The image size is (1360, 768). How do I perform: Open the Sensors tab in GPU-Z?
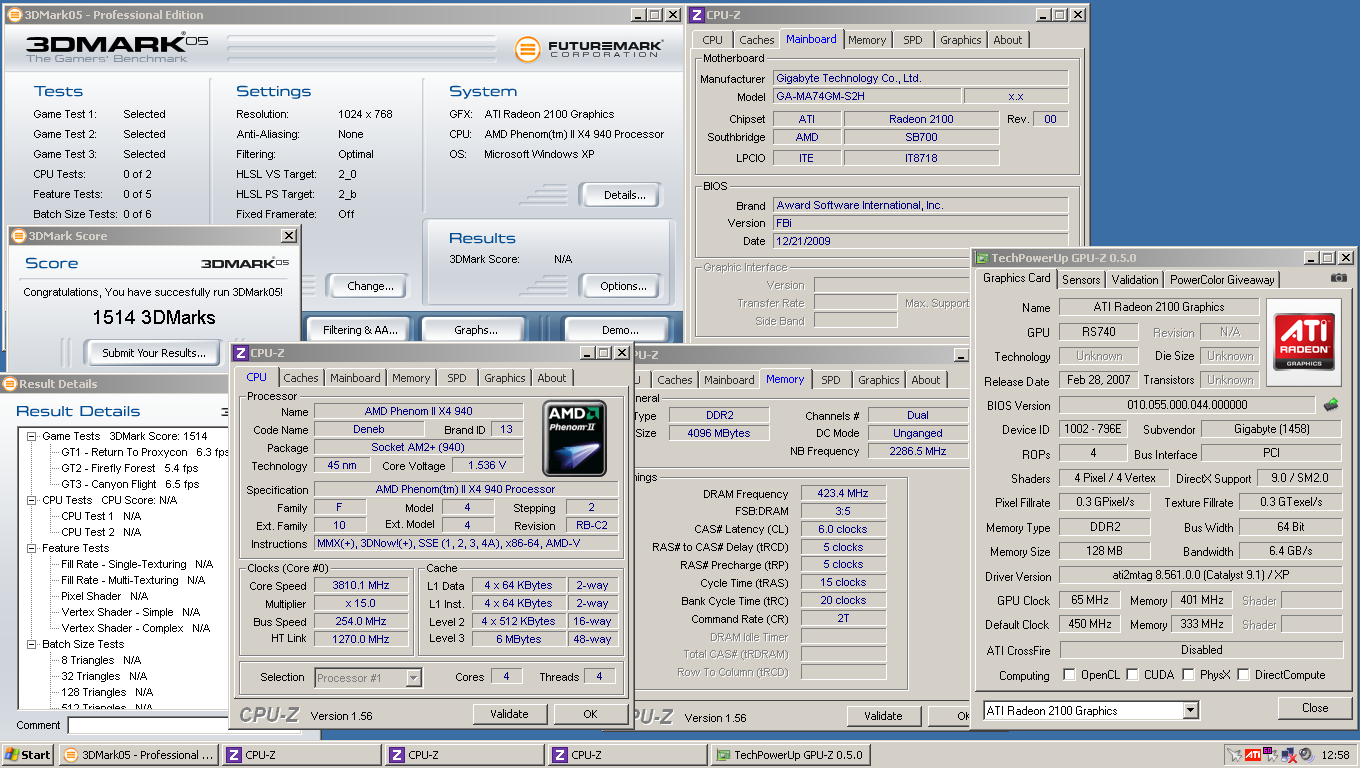click(x=1081, y=280)
